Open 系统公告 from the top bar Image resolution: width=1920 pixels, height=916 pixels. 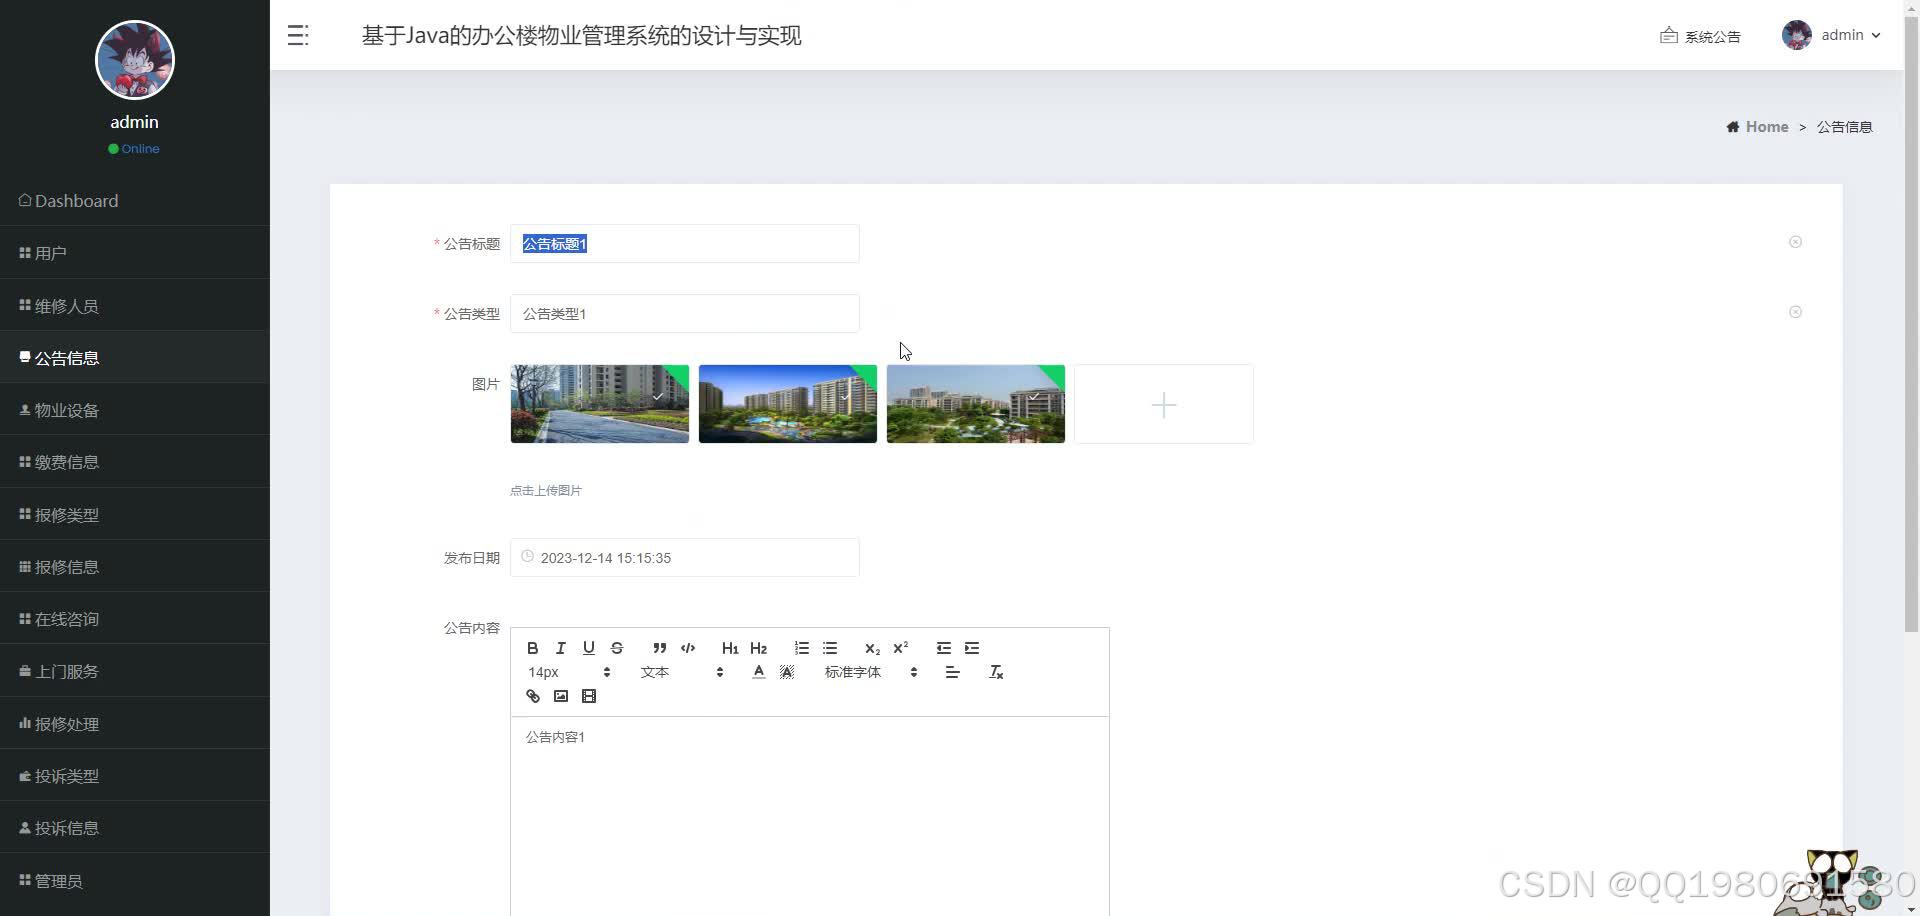[1700, 36]
